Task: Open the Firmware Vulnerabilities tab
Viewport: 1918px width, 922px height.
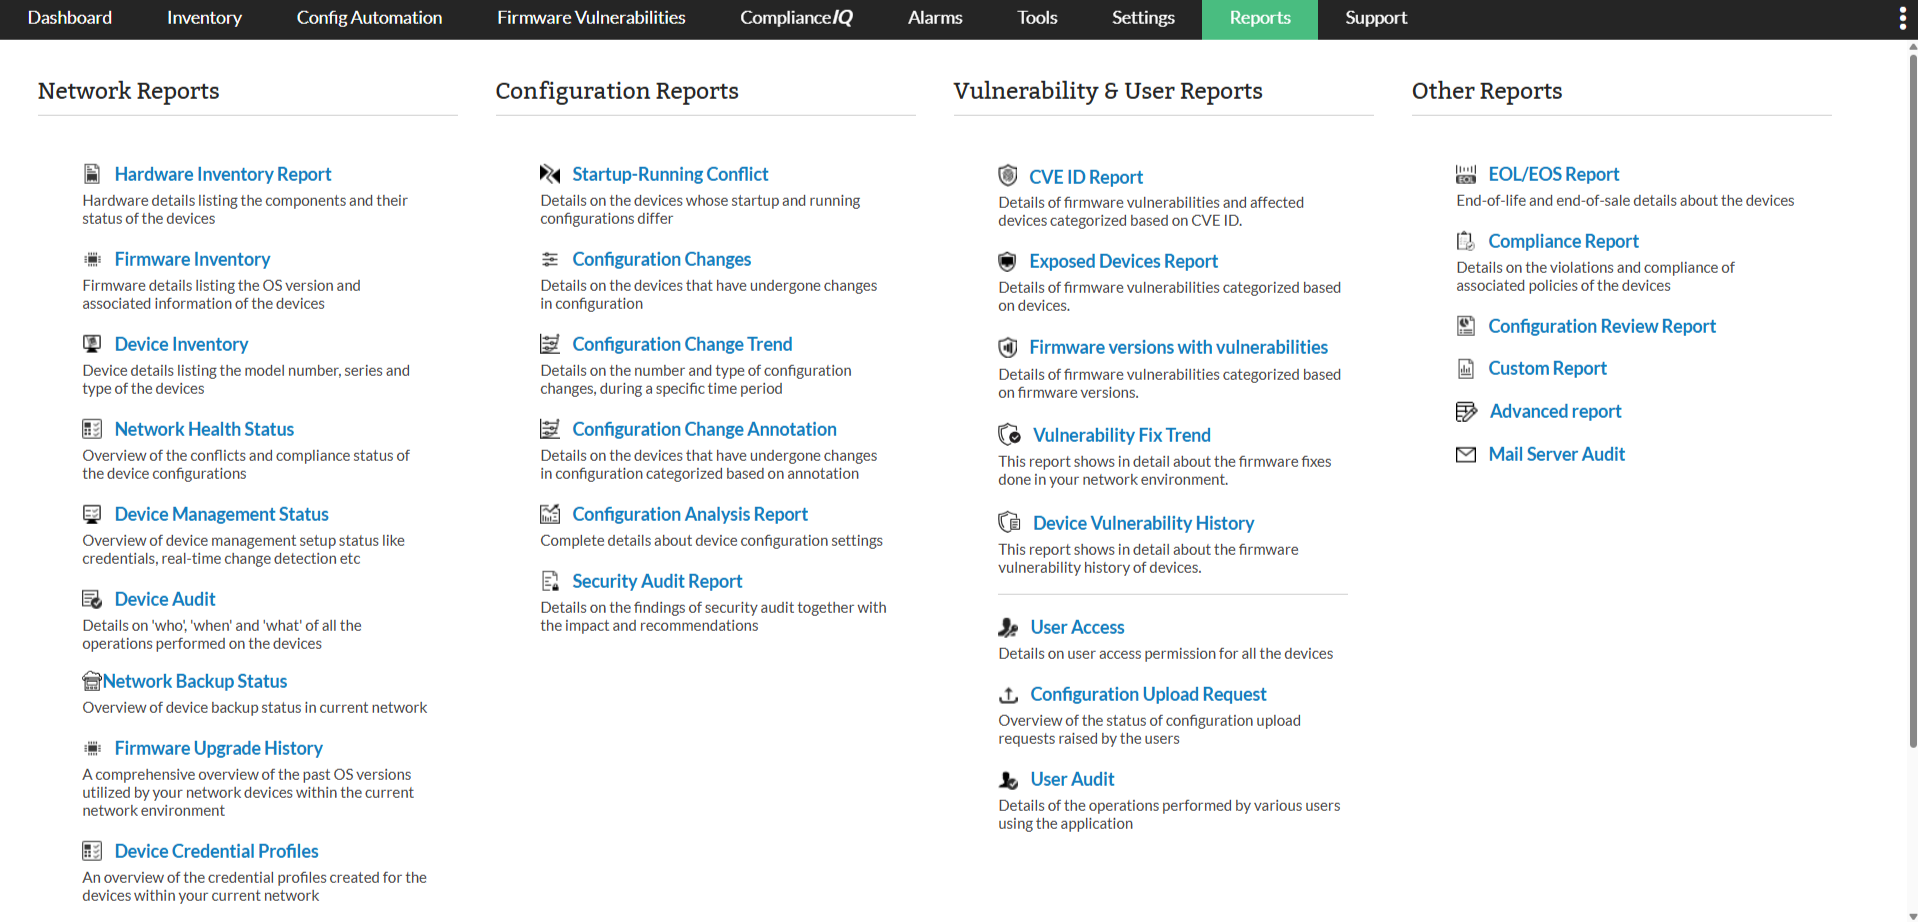Action: [591, 18]
